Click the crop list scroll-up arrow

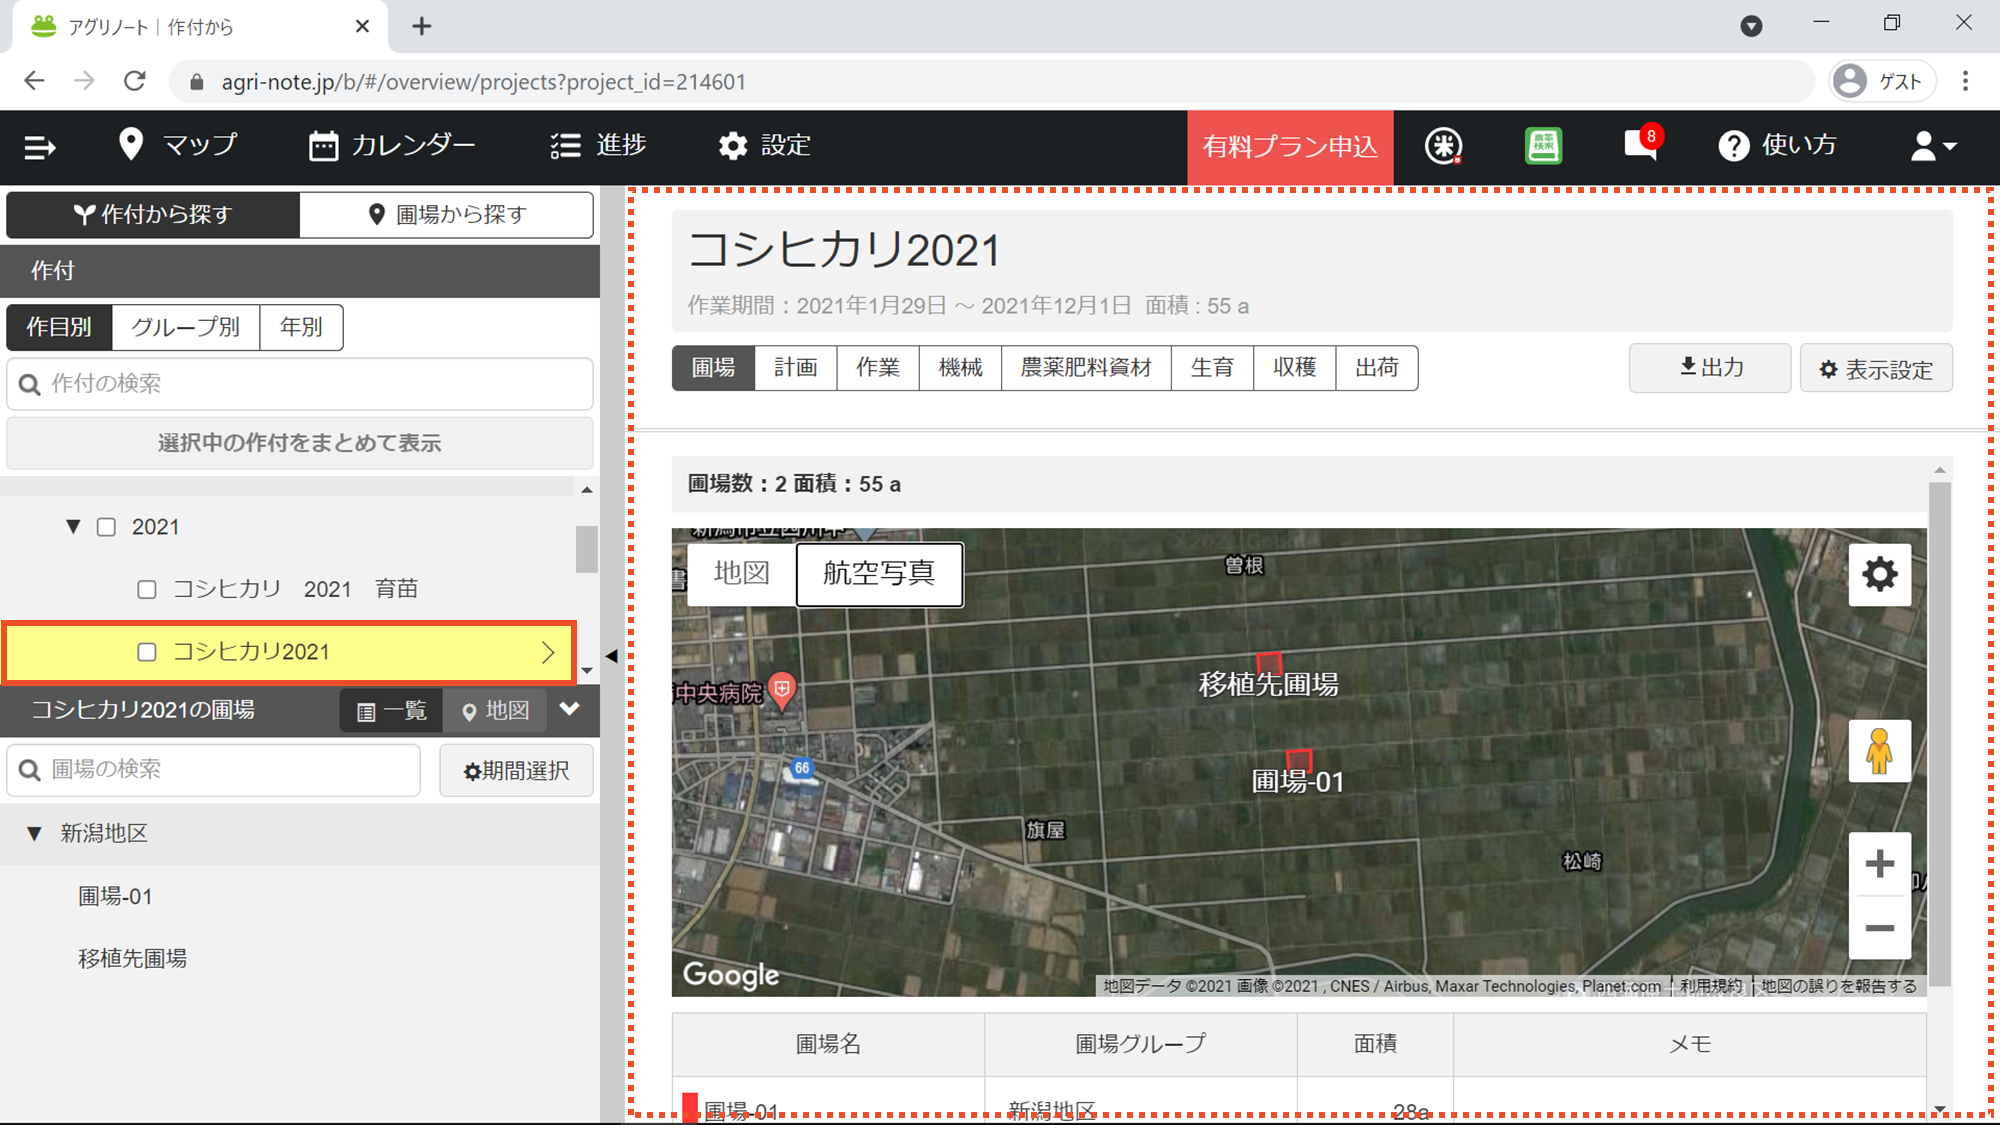(587, 490)
